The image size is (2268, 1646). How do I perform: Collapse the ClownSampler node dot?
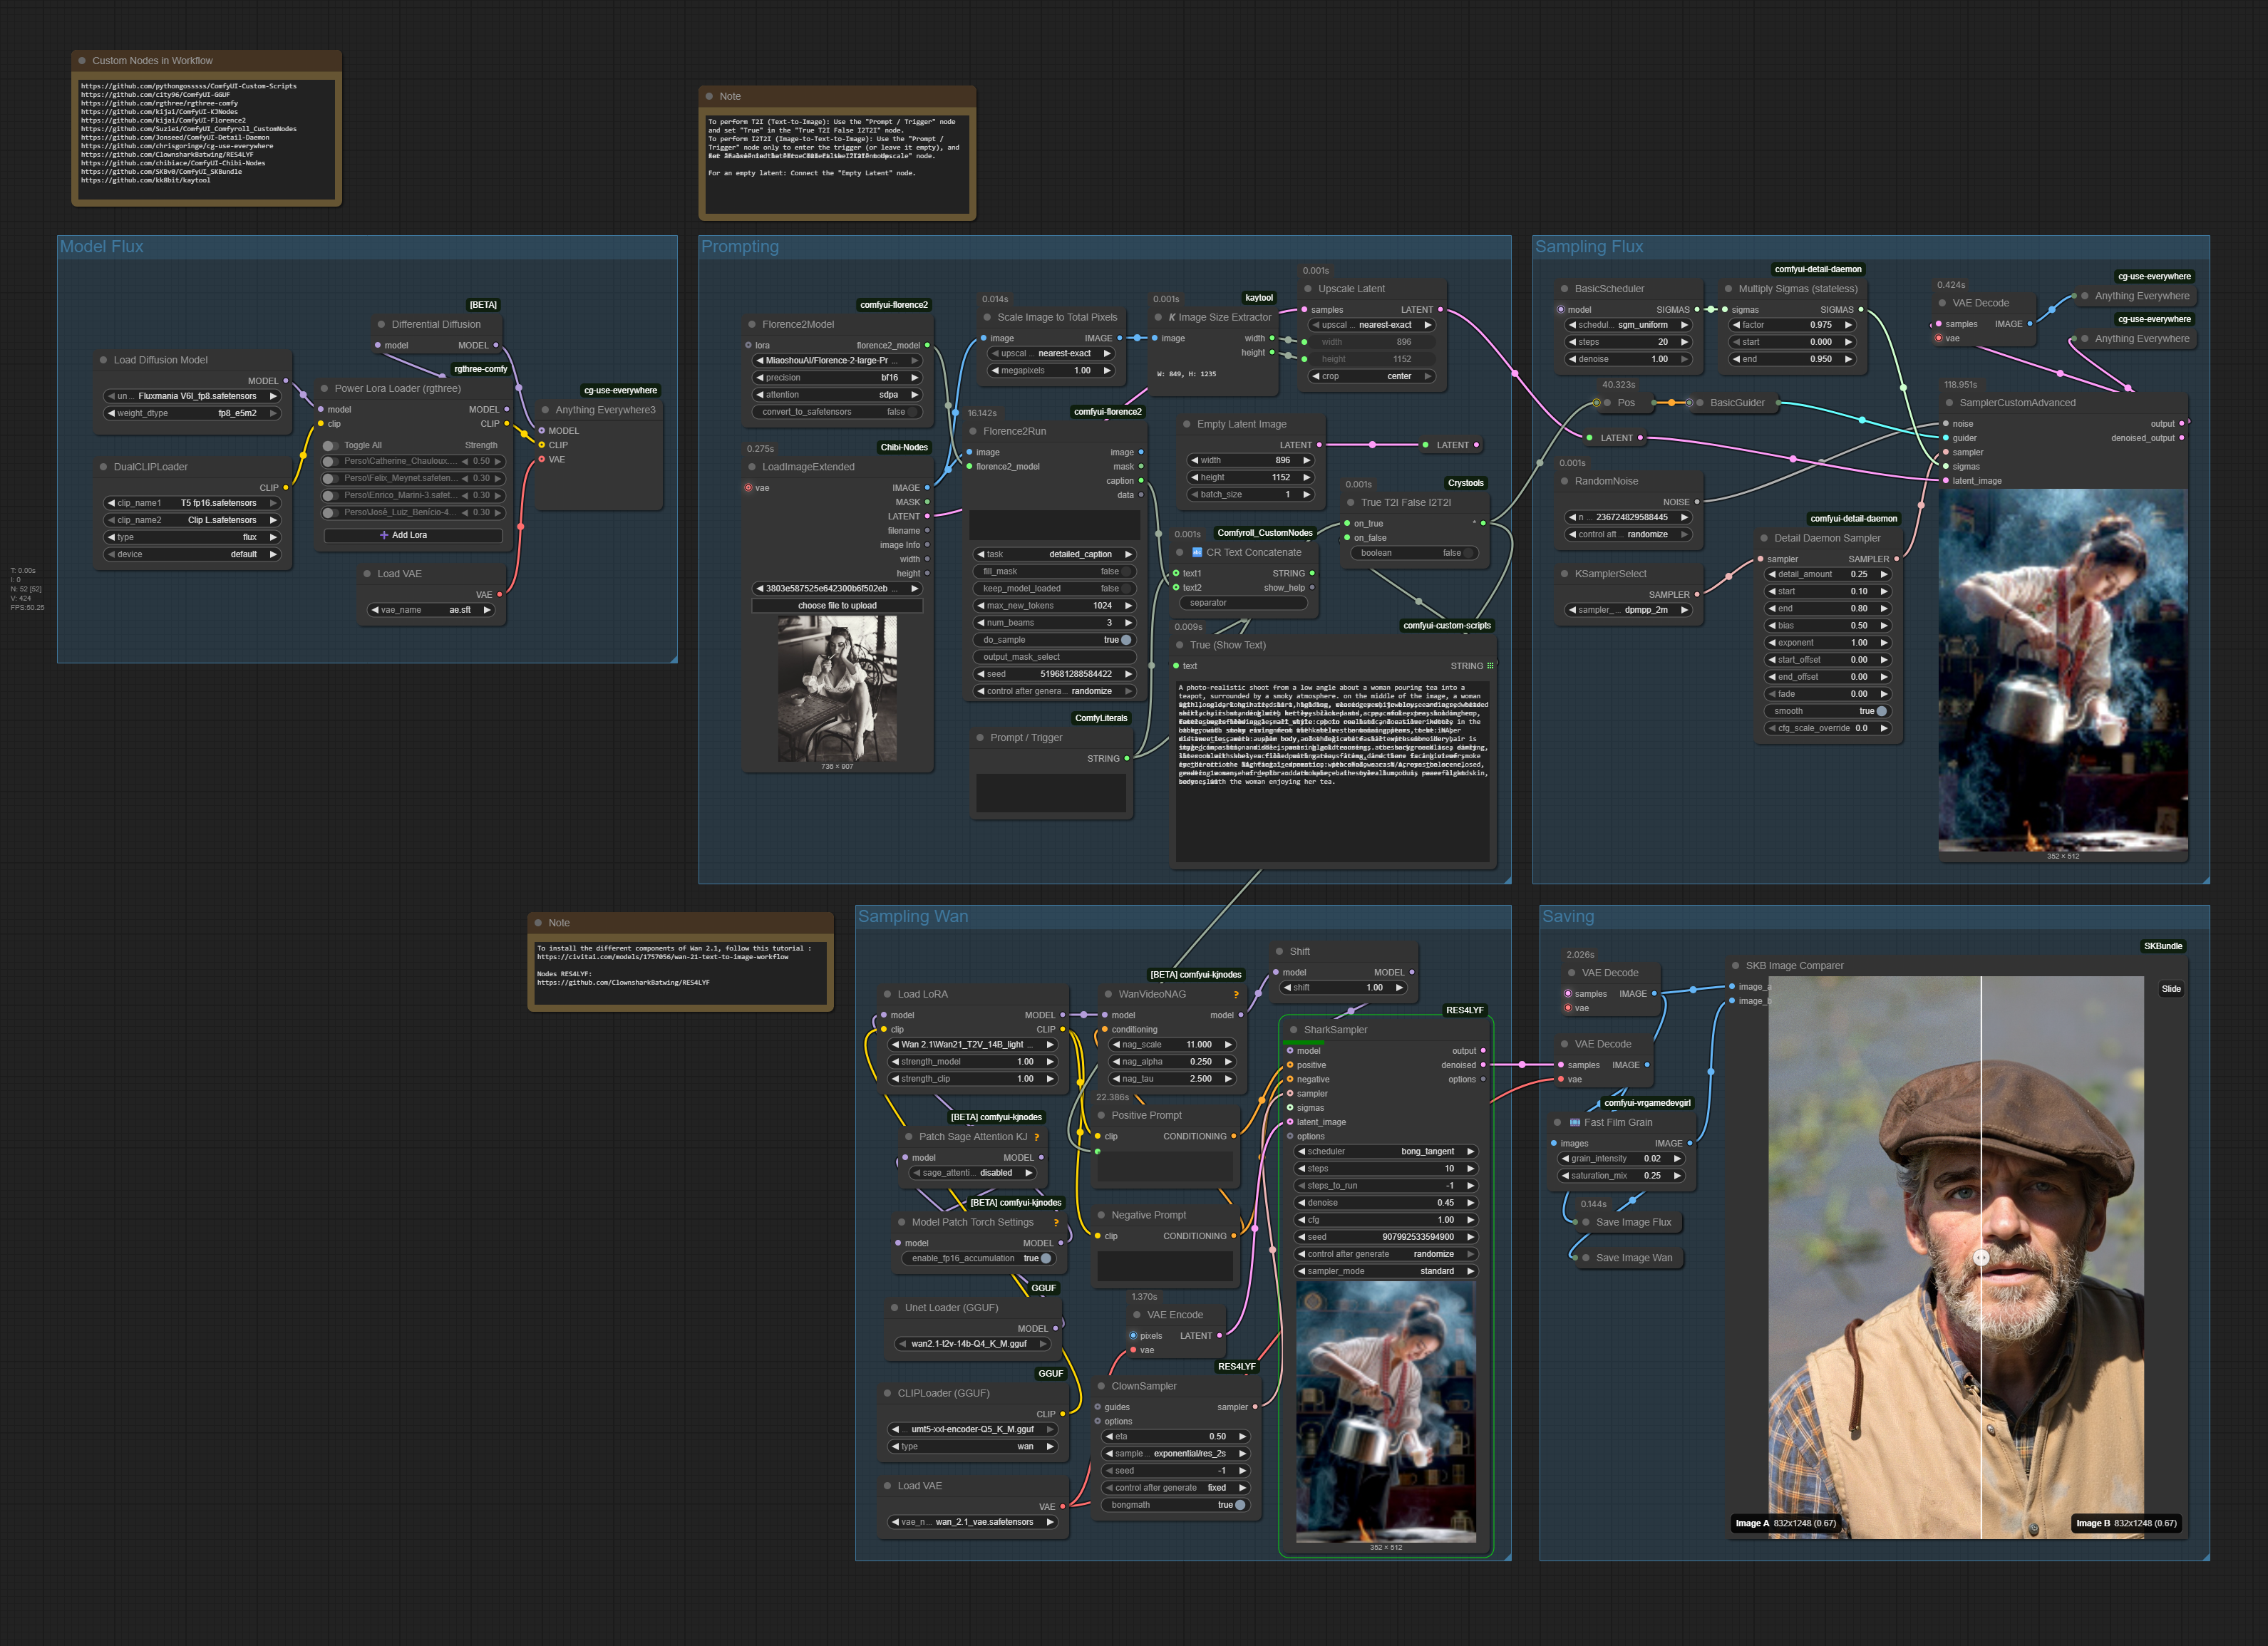tap(1102, 1386)
